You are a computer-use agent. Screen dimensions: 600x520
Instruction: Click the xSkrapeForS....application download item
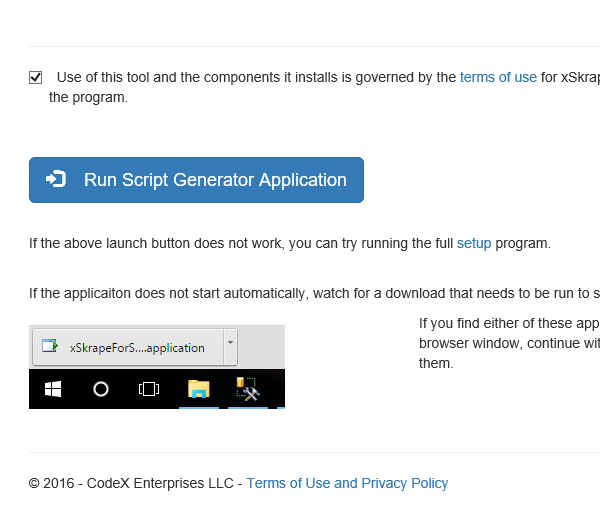pyautogui.click(x=128, y=347)
